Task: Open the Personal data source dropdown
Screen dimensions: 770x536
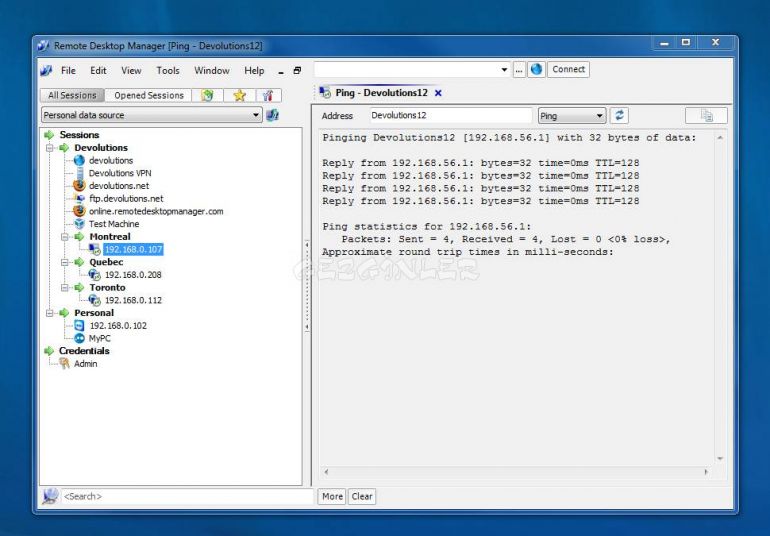Action: (x=152, y=115)
